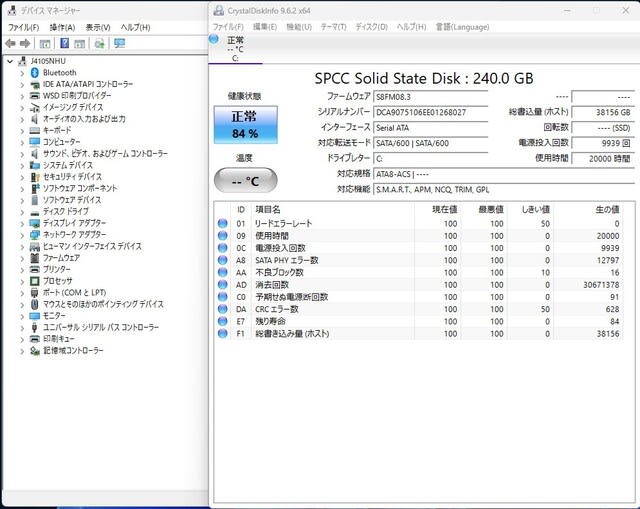Click the セキュリティ デバイス category icon
Image resolution: width=640 pixels, height=509 pixels.
35,177
